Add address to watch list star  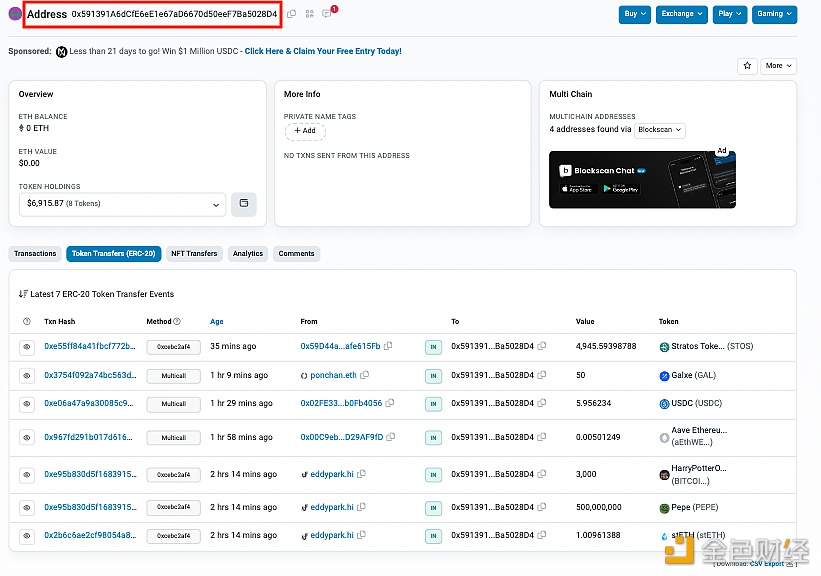[747, 65]
